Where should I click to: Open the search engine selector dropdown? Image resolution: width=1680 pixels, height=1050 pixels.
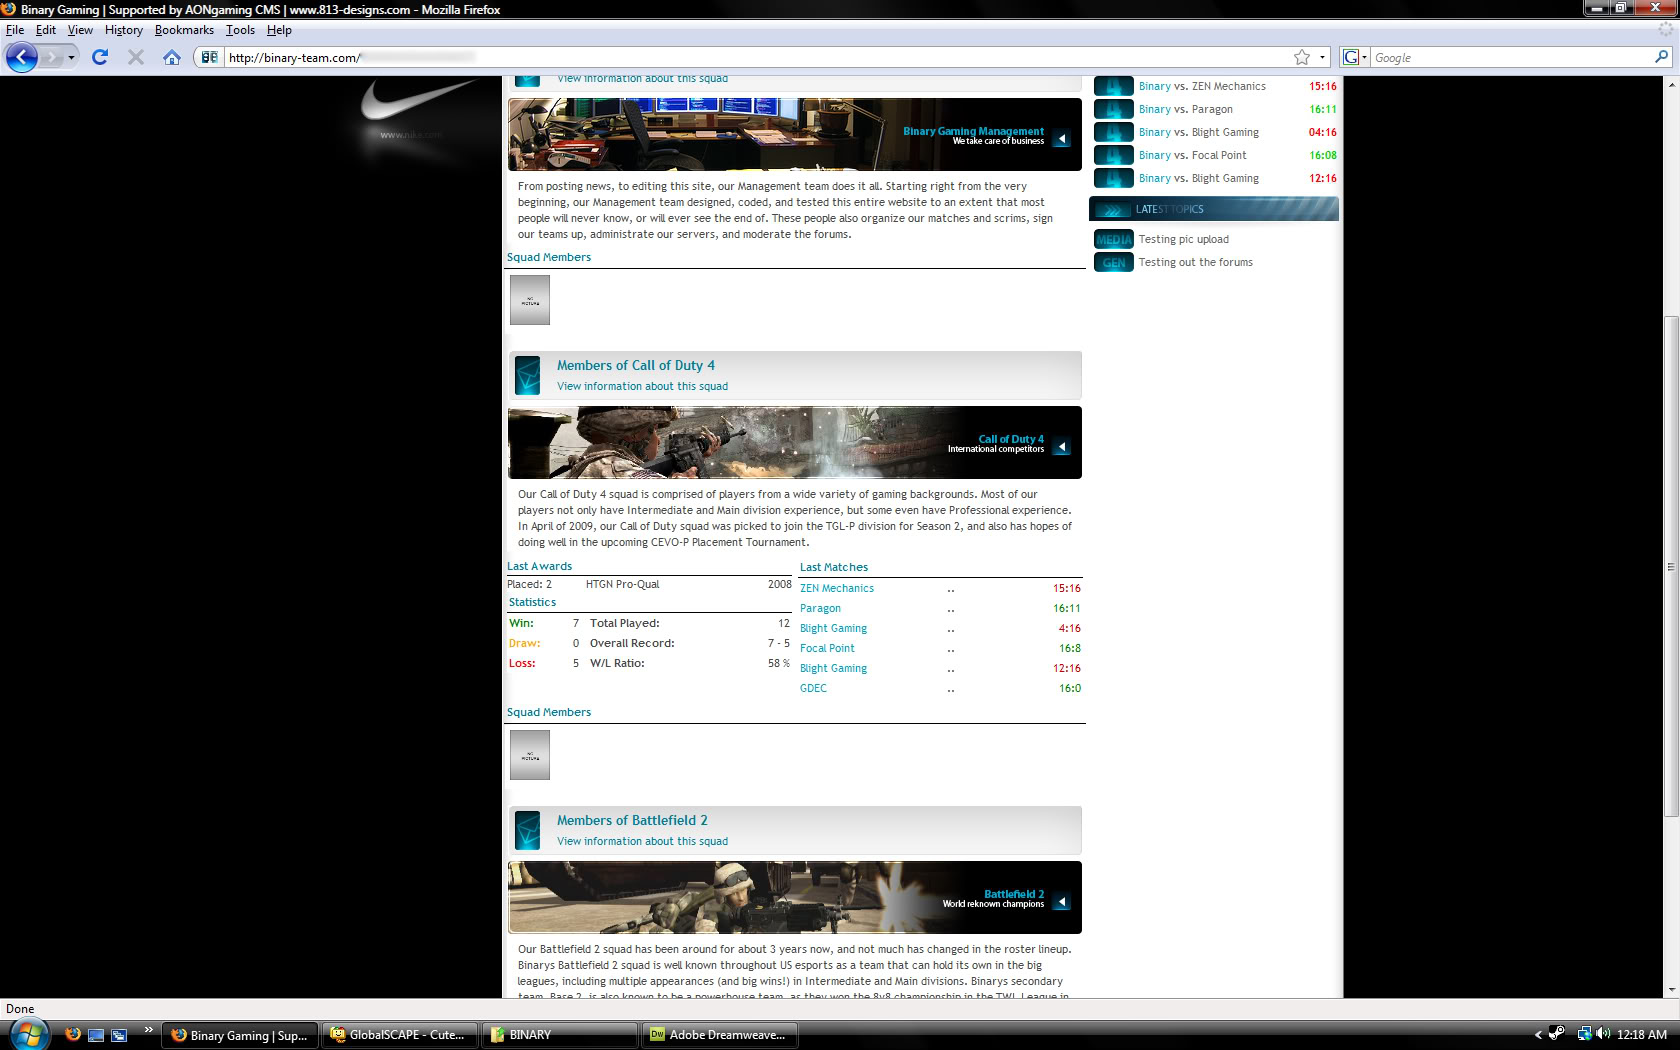tap(1355, 57)
